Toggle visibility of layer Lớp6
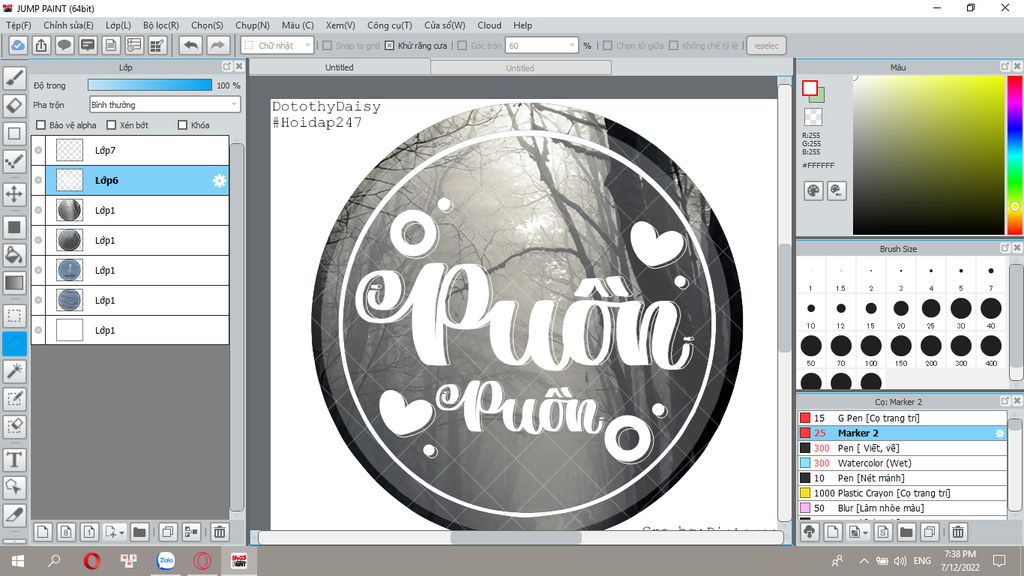Viewport: 1024px width, 576px height. tap(39, 180)
